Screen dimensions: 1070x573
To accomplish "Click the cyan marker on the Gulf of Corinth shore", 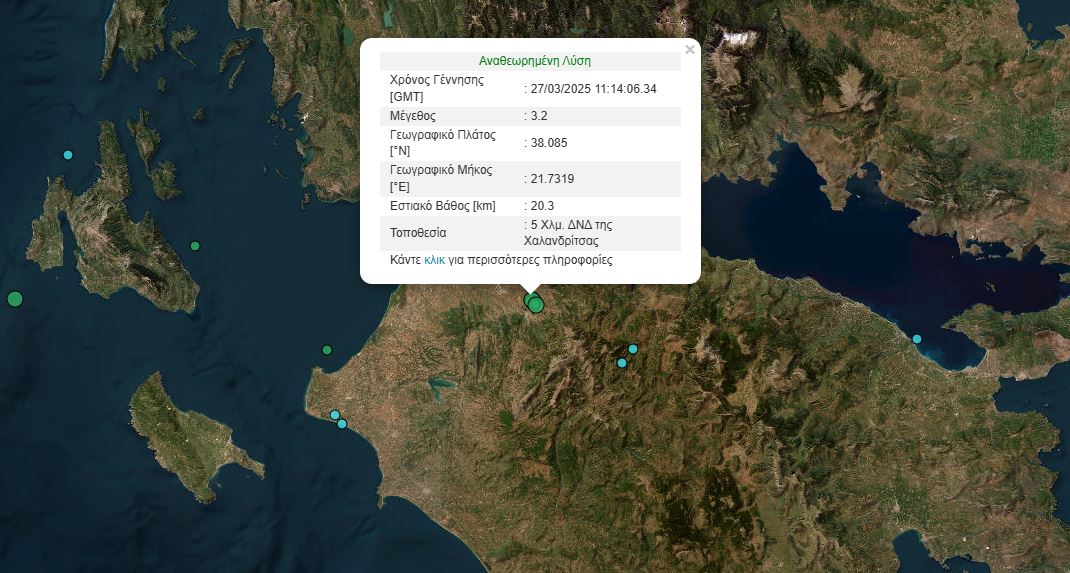I will 917,339.
